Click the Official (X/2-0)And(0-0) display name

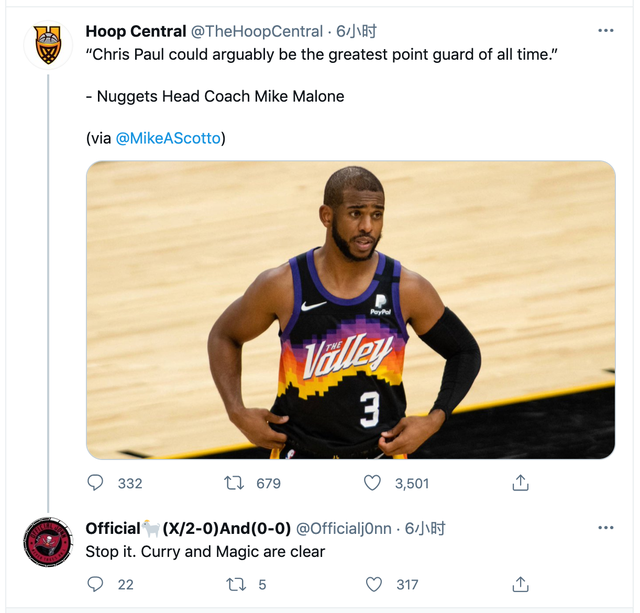pyautogui.click(x=188, y=528)
